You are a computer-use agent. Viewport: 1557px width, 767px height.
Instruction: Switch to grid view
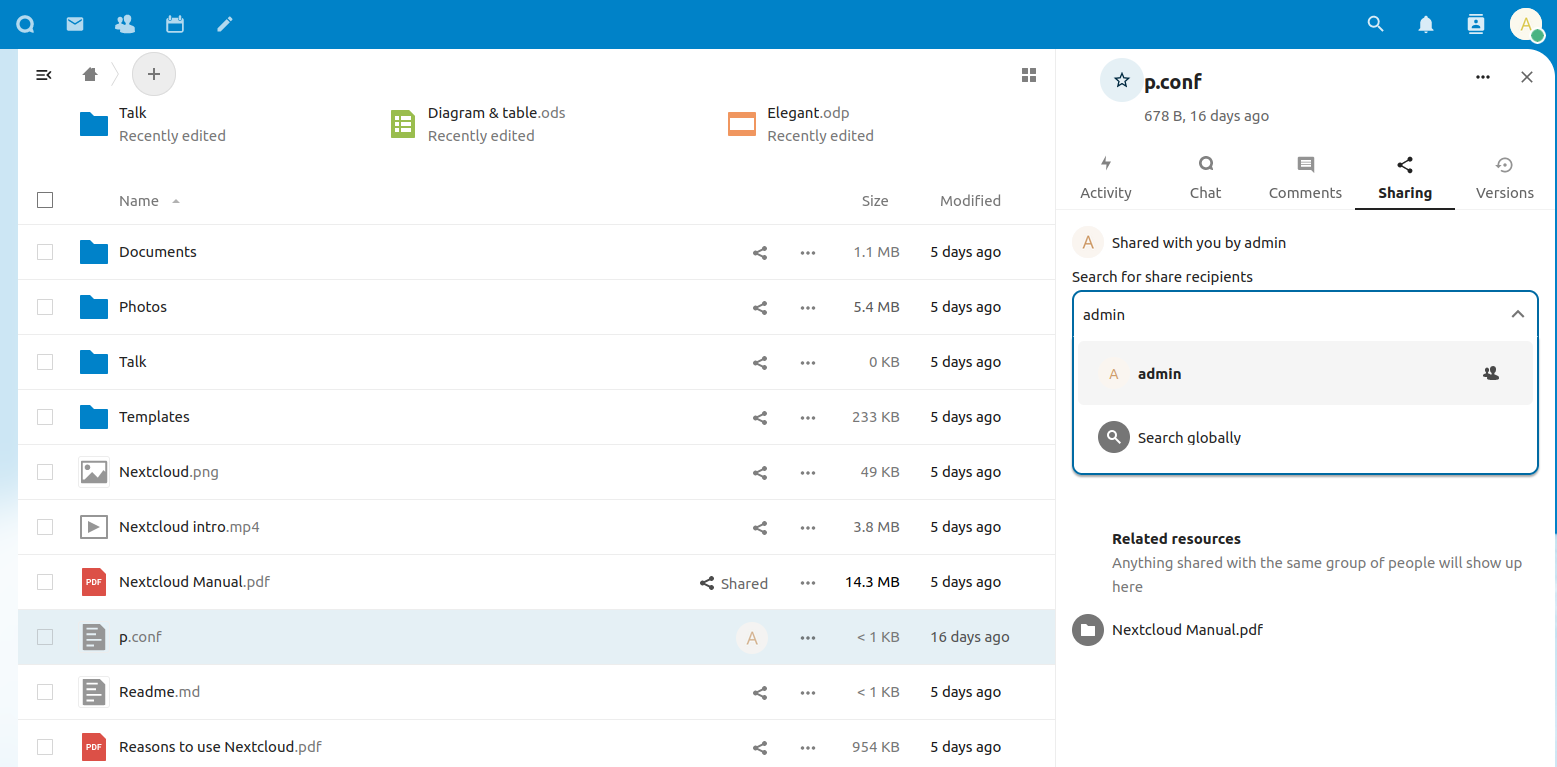(1028, 75)
